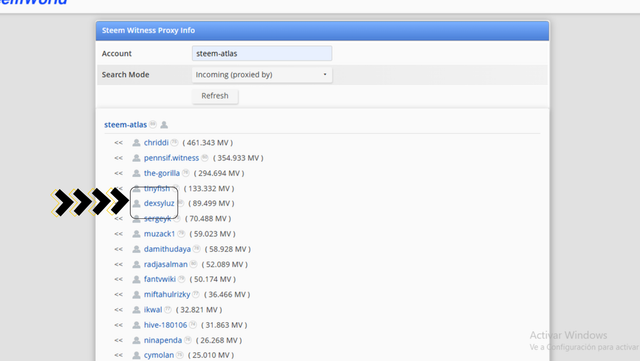The height and width of the screenshot is (361, 640).
Task: Click the user icon next to steem-atlas heading
Action: (164, 125)
